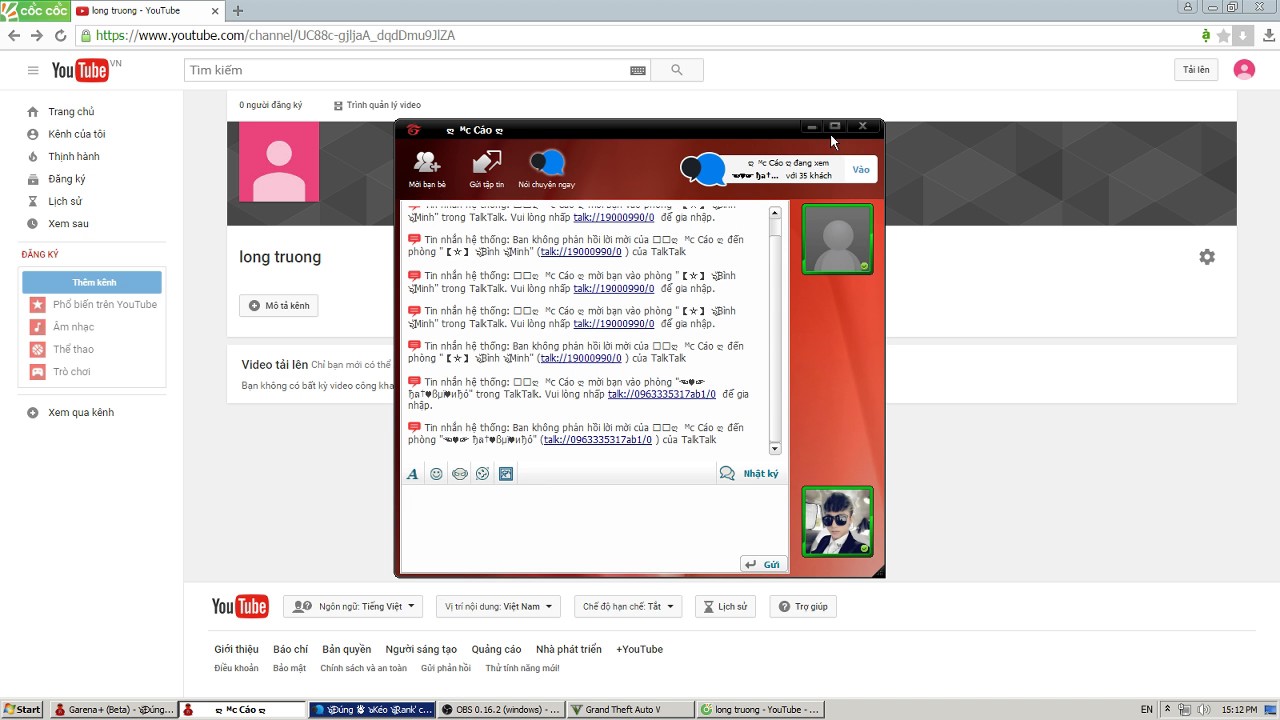Open a new browser tab
The width and height of the screenshot is (1280, 720).
(x=237, y=11)
